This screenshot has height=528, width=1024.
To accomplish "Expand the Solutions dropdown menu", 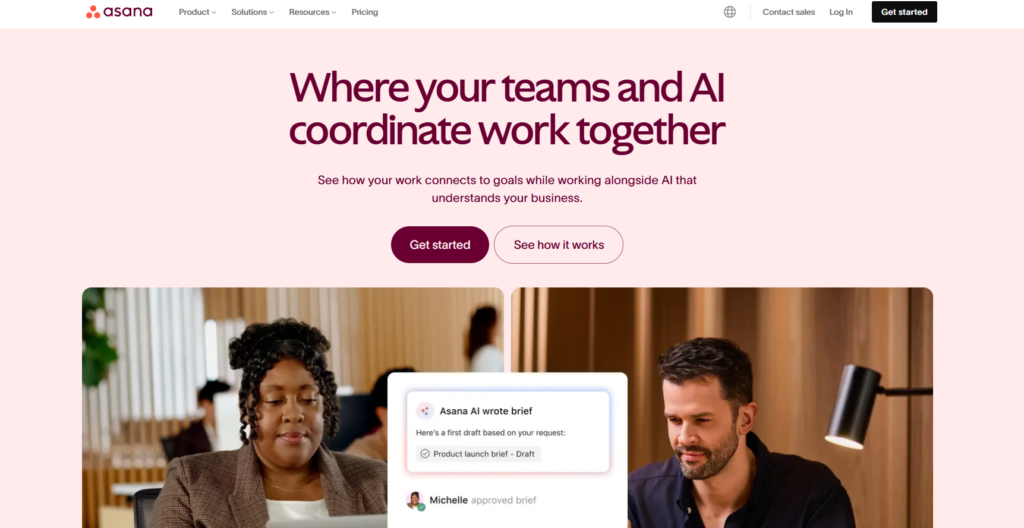I will pos(253,12).
